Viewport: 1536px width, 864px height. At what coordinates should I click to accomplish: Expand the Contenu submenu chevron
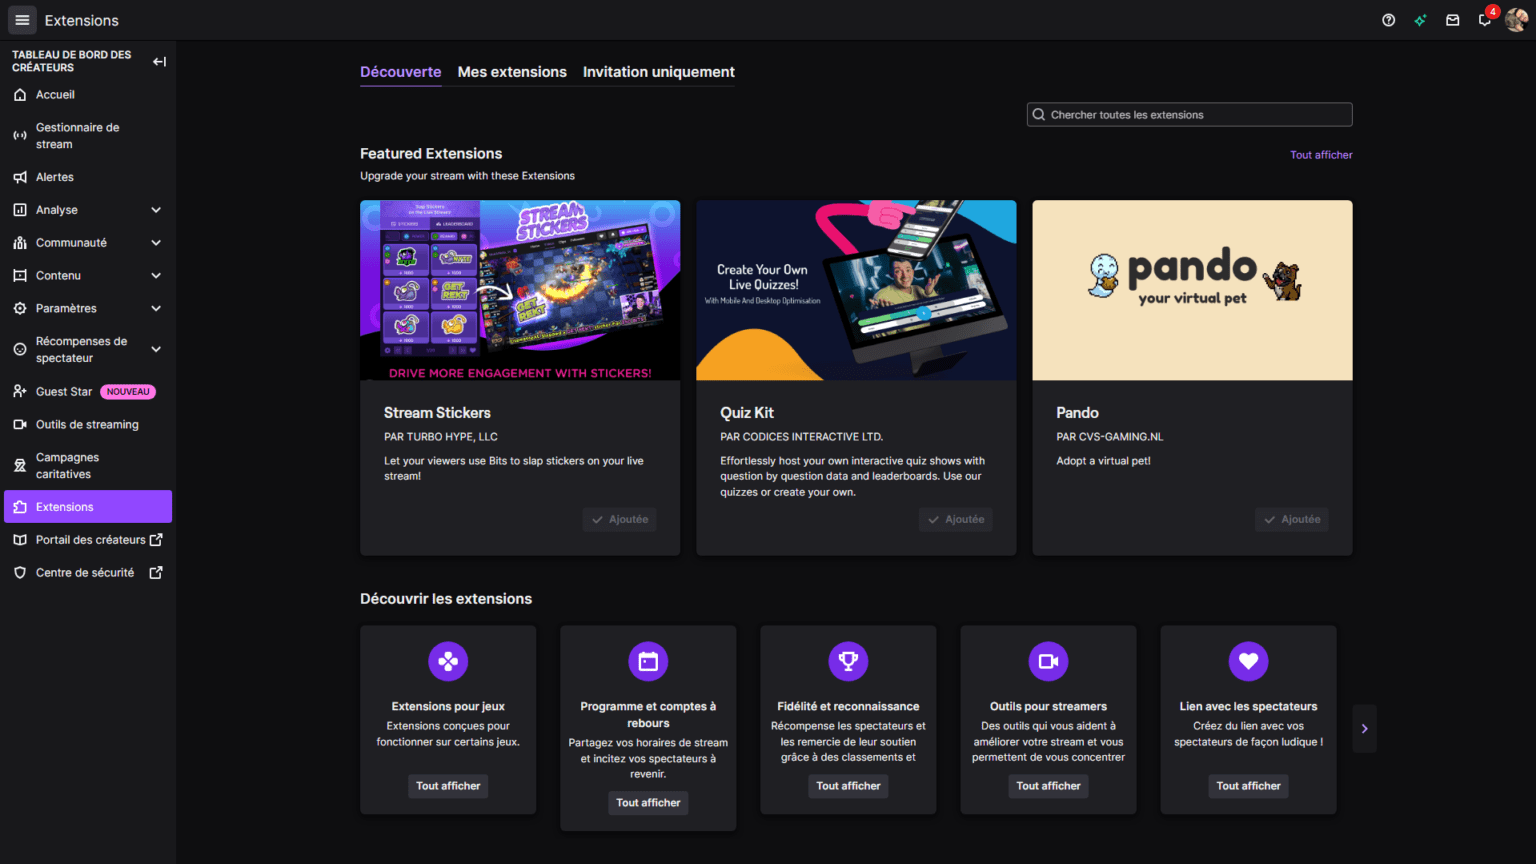coord(156,276)
